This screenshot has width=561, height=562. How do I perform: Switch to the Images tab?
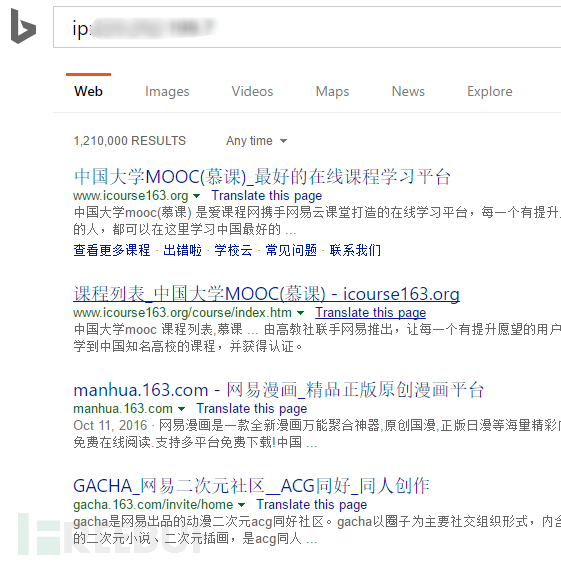167,91
